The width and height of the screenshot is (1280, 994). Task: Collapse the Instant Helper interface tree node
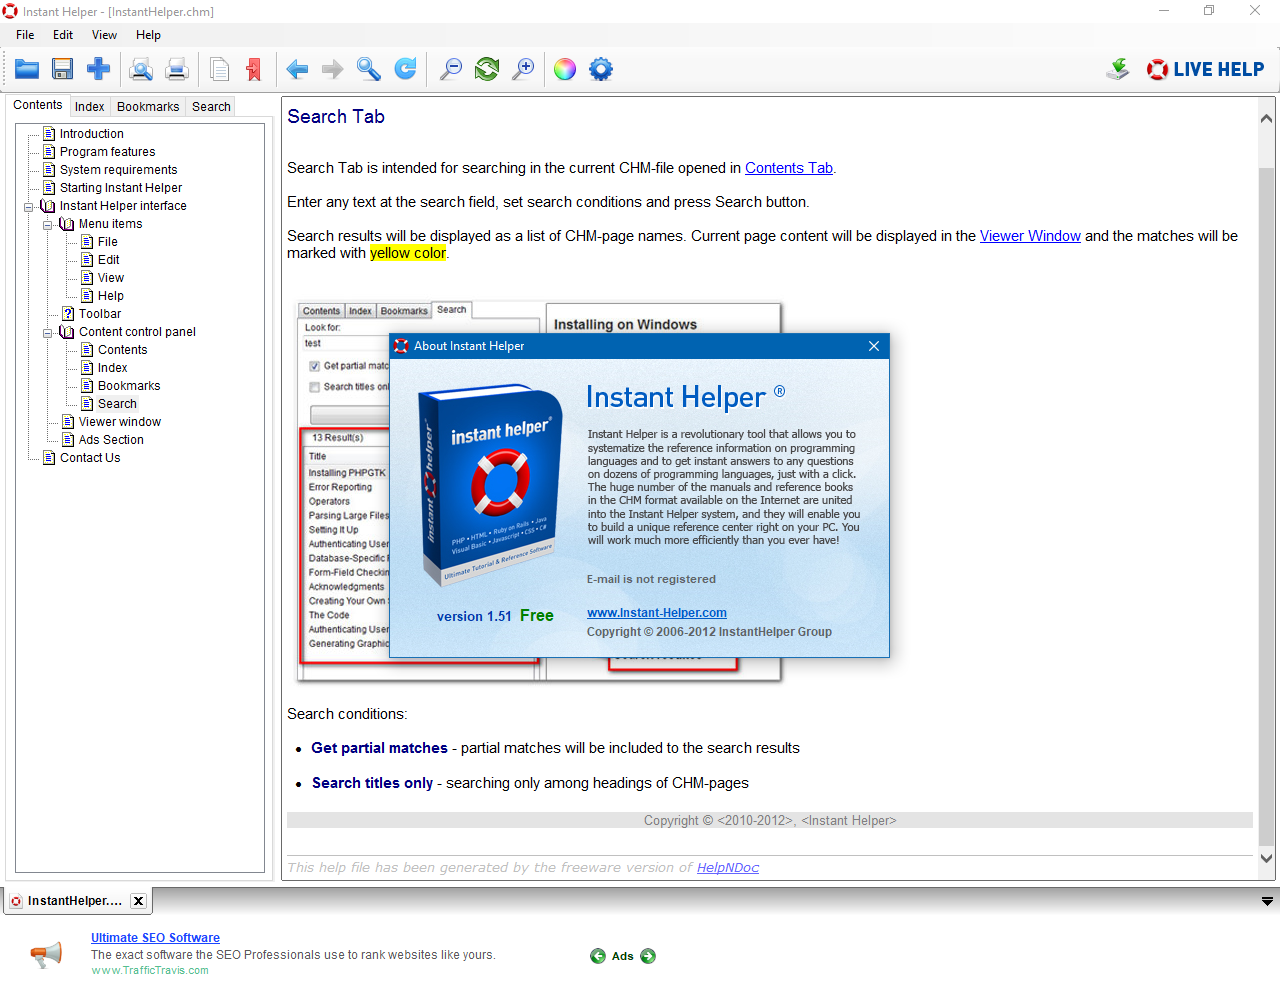[29, 207]
